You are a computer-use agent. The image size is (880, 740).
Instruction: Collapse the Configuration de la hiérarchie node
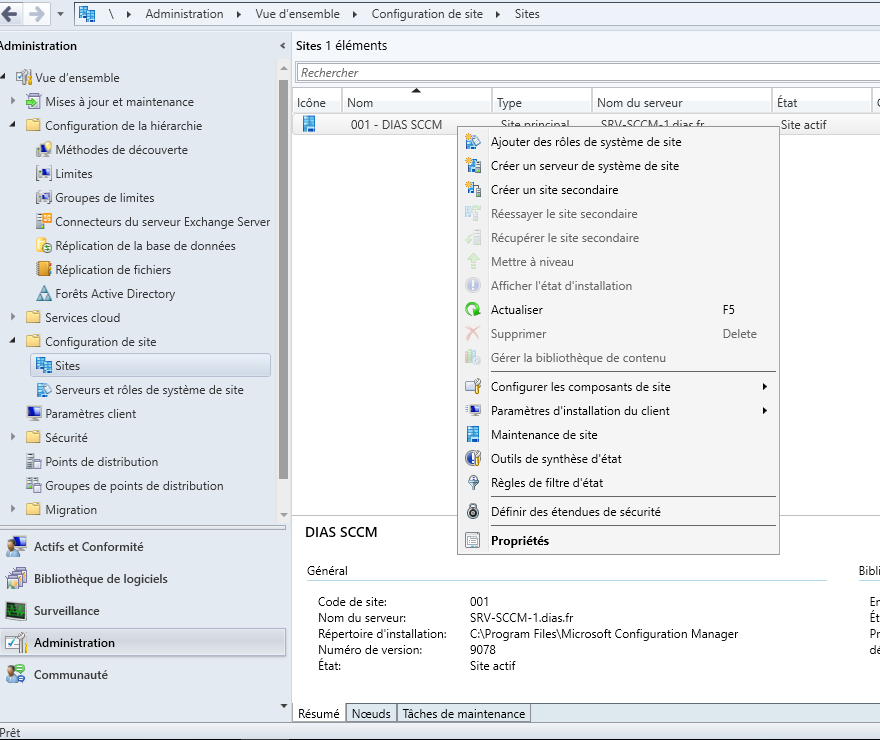tap(13, 126)
